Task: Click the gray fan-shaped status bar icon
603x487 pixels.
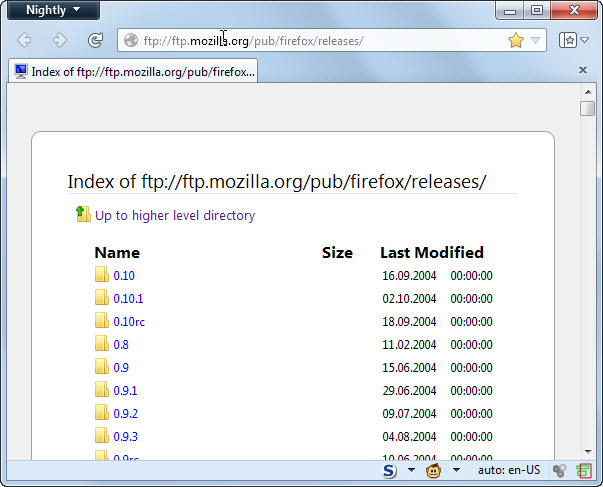Action: (560, 470)
